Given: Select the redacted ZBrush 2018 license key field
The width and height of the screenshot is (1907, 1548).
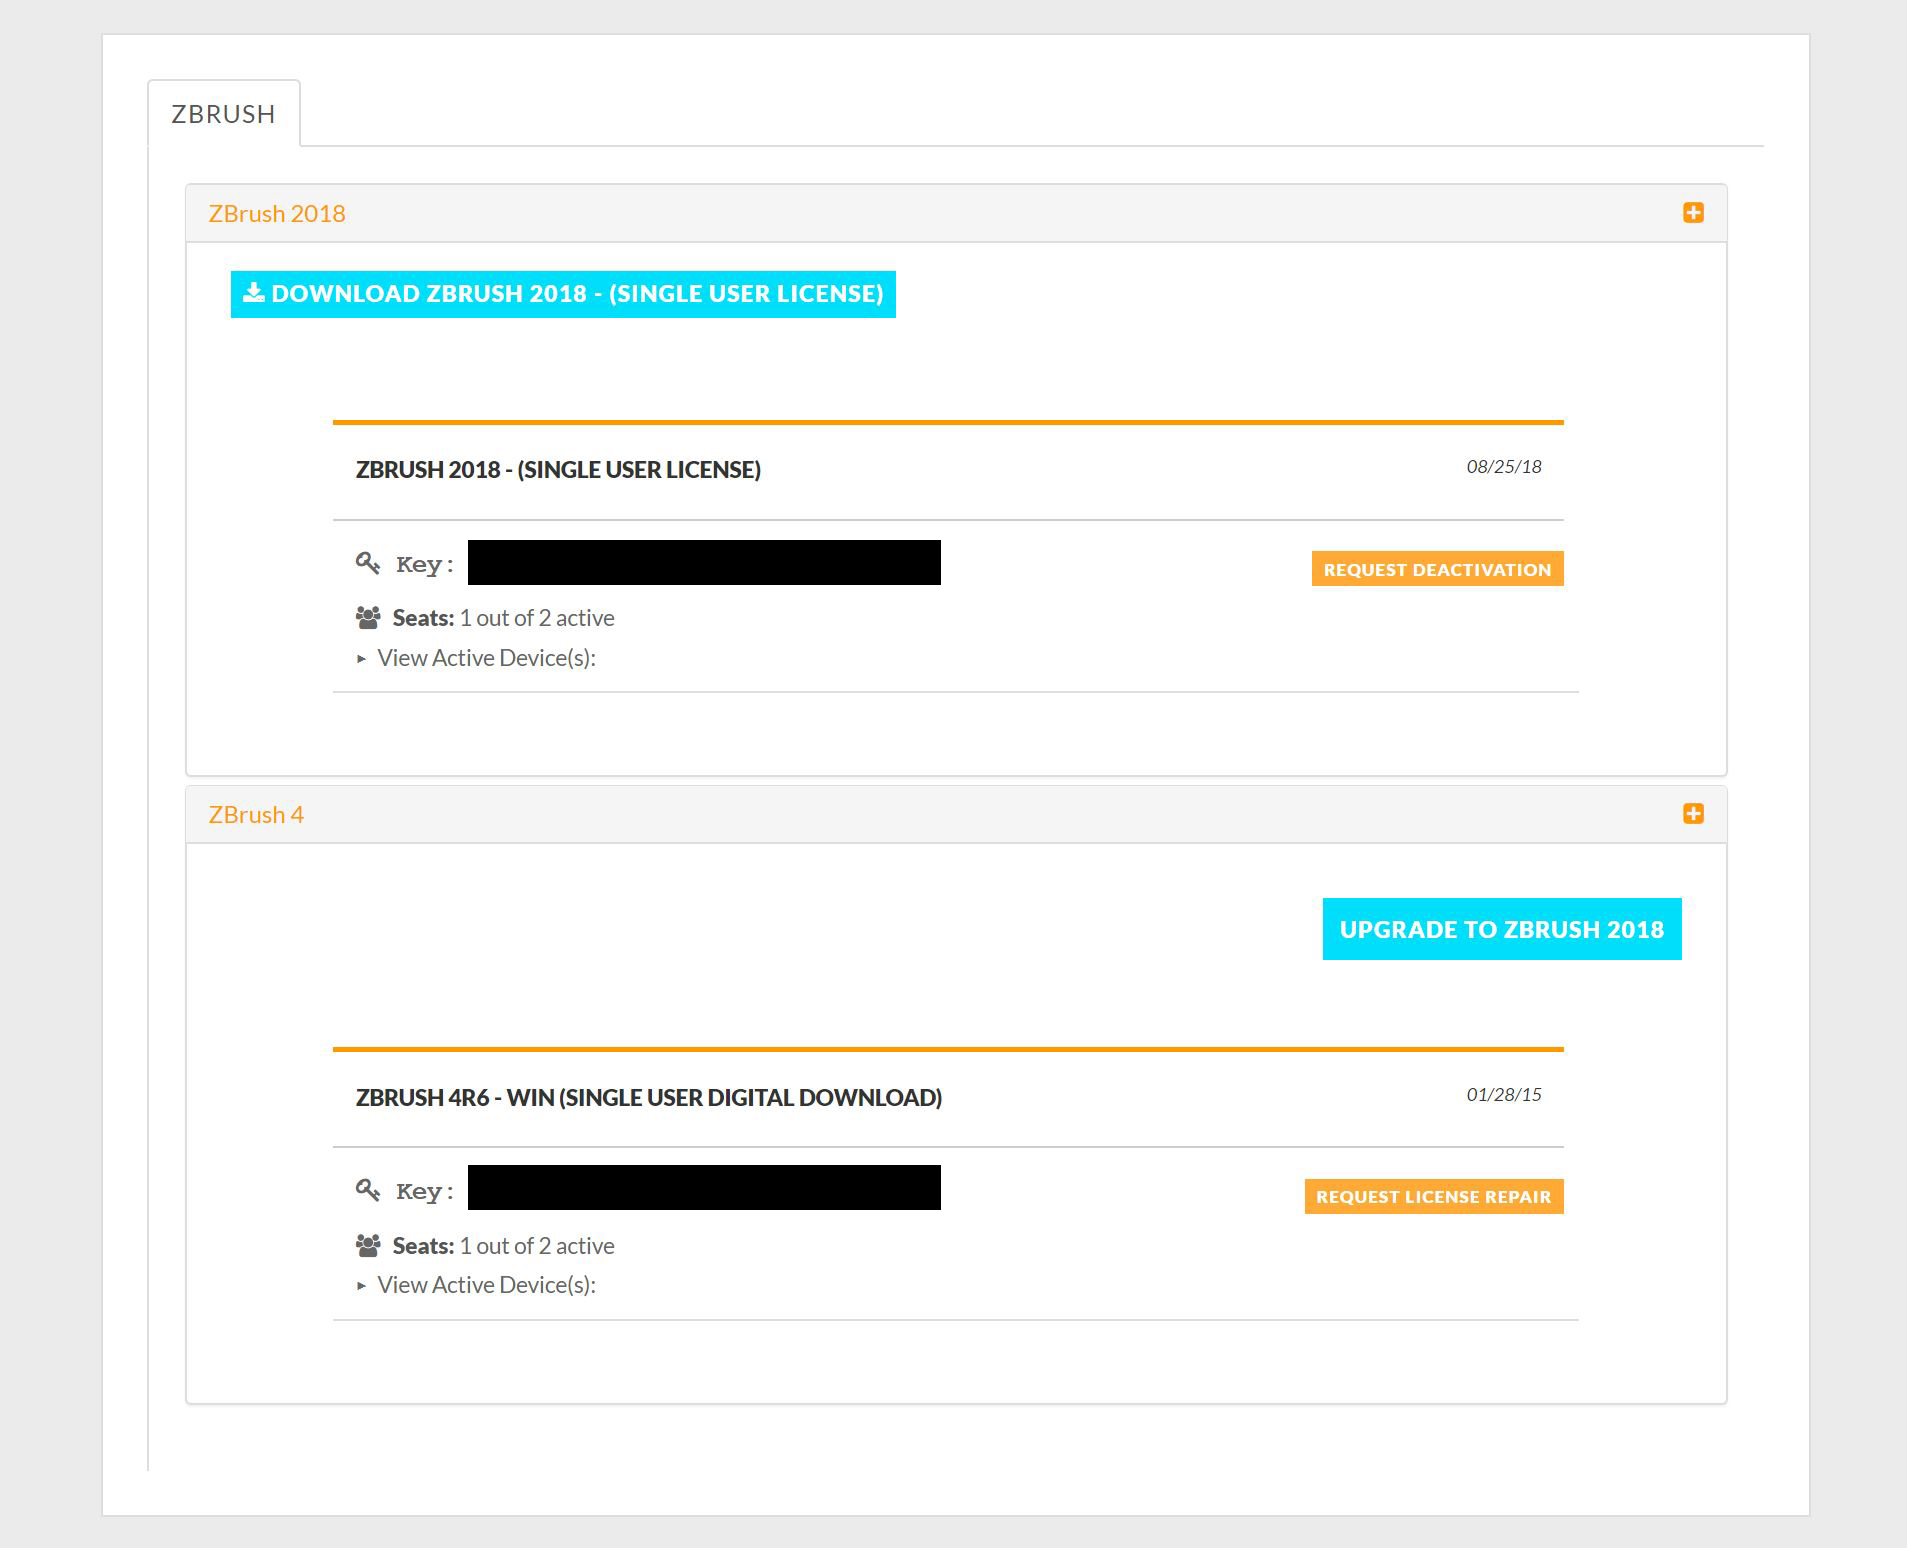Looking at the screenshot, I should pyautogui.click(x=704, y=563).
